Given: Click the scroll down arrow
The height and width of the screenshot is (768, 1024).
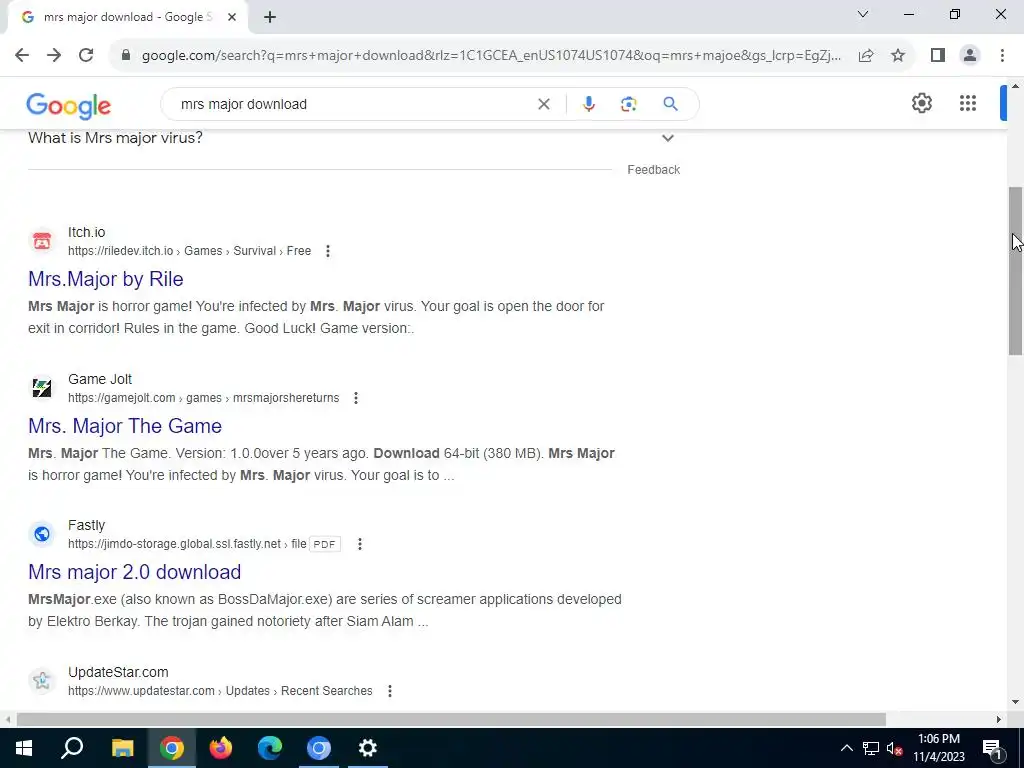Looking at the screenshot, I should pos(1016,703).
